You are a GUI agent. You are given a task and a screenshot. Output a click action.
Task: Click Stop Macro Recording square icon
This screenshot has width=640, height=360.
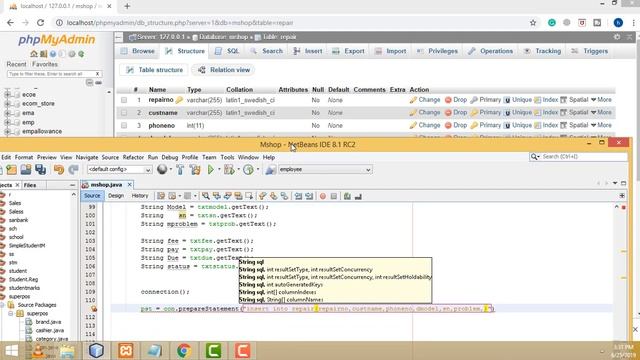[334, 196]
